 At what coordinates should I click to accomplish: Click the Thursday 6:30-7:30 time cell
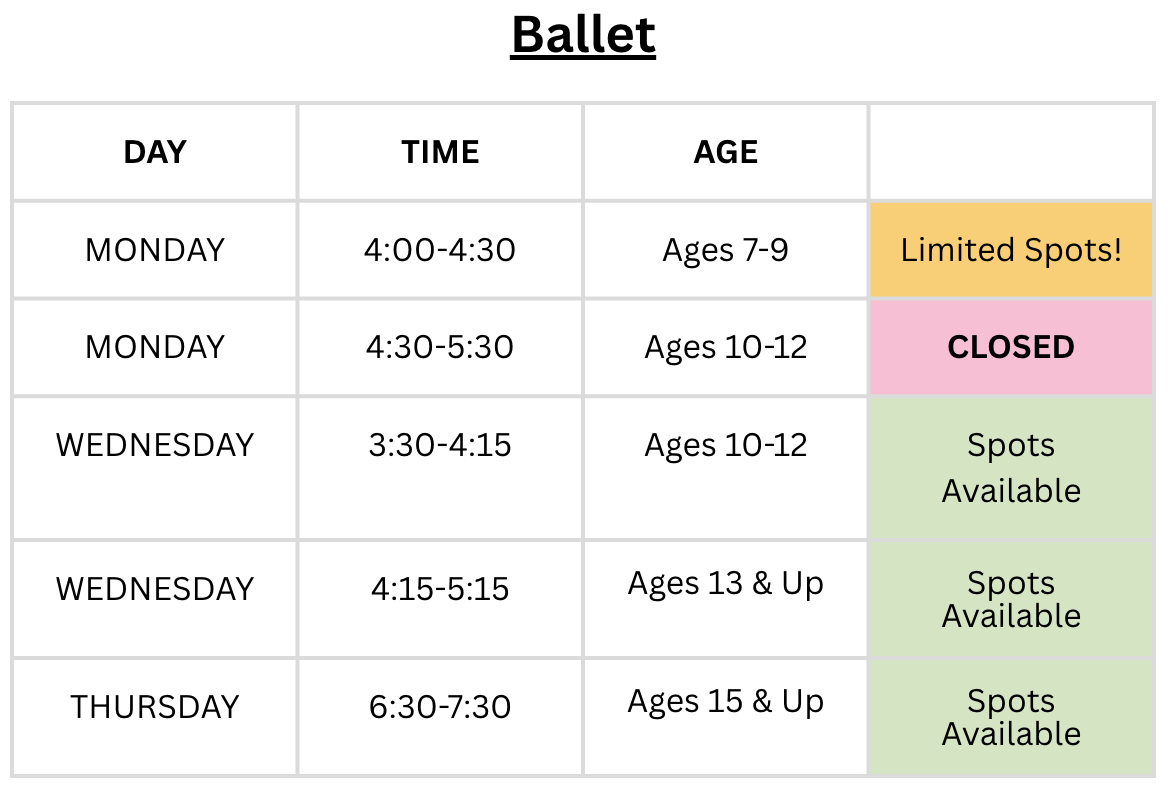pos(440,717)
